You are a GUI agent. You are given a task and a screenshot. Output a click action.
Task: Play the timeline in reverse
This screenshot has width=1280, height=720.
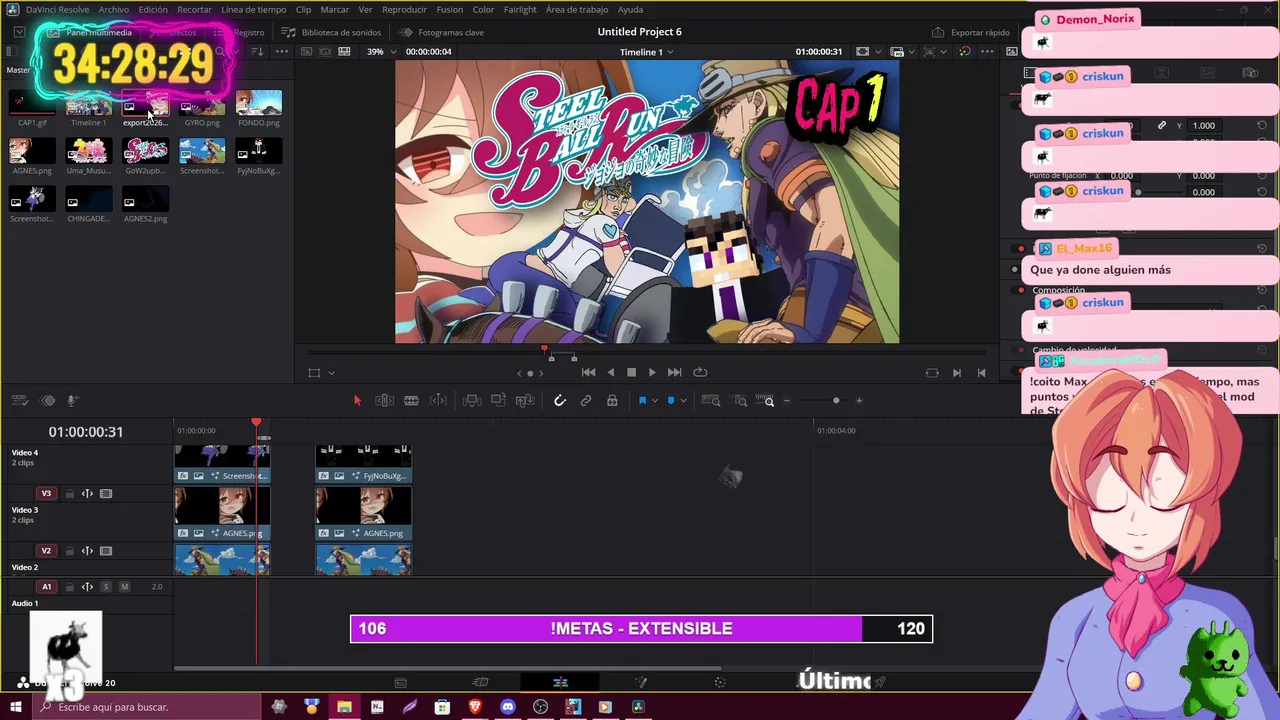pos(610,372)
